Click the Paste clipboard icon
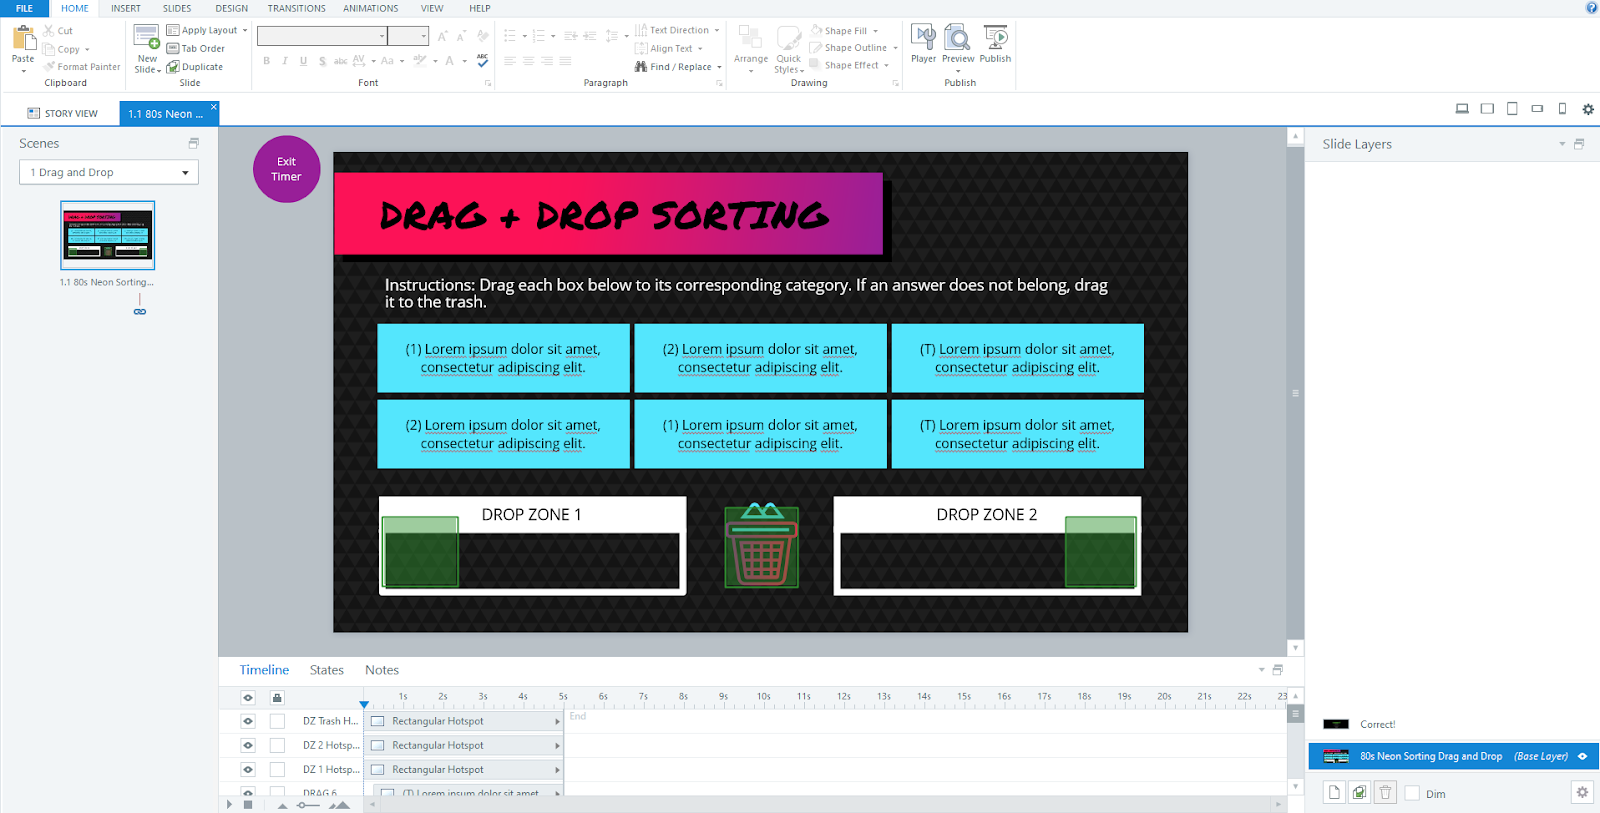Image resolution: width=1600 pixels, height=813 pixels. [x=23, y=40]
